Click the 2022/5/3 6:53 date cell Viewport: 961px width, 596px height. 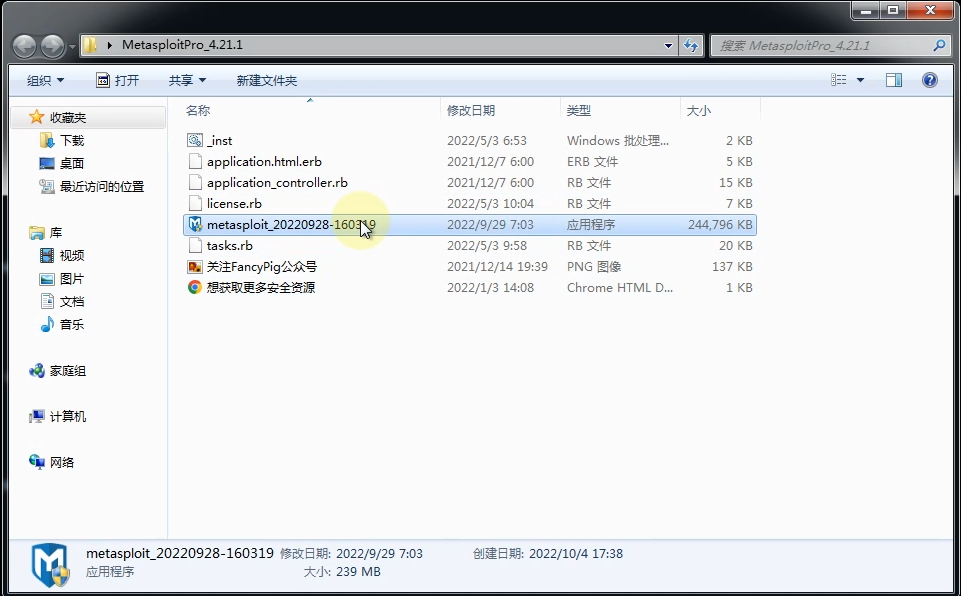pyautogui.click(x=487, y=140)
